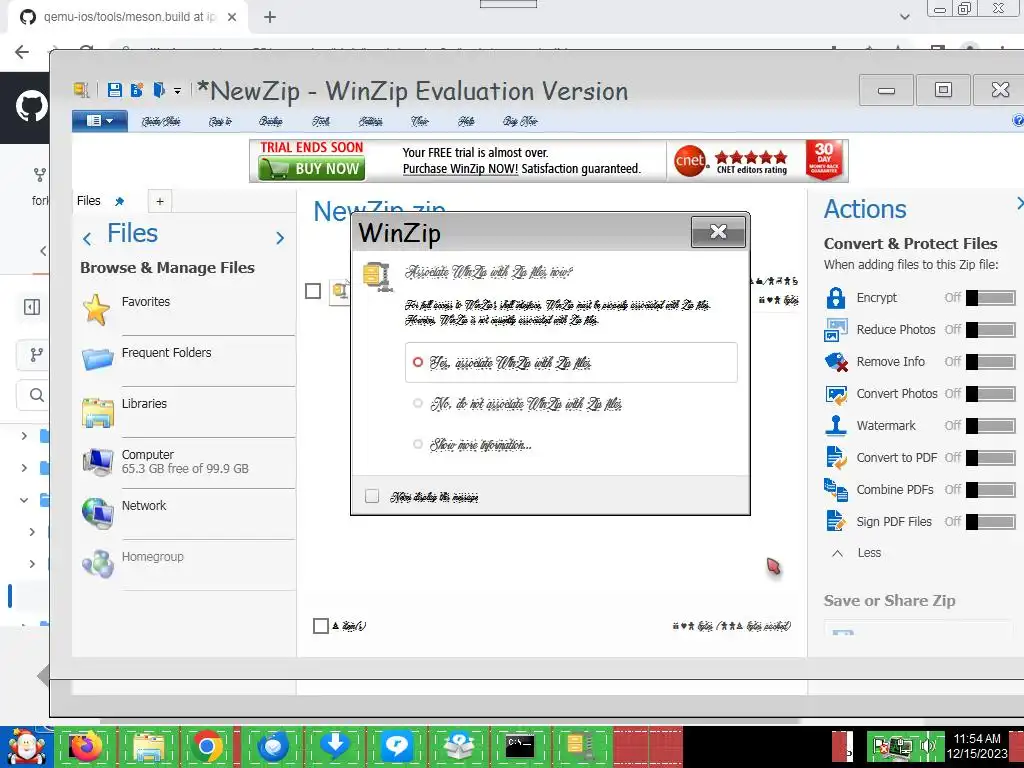Screen dimensions: 1024x768
Task: Open the Backup ribbon tab
Action: (270, 121)
